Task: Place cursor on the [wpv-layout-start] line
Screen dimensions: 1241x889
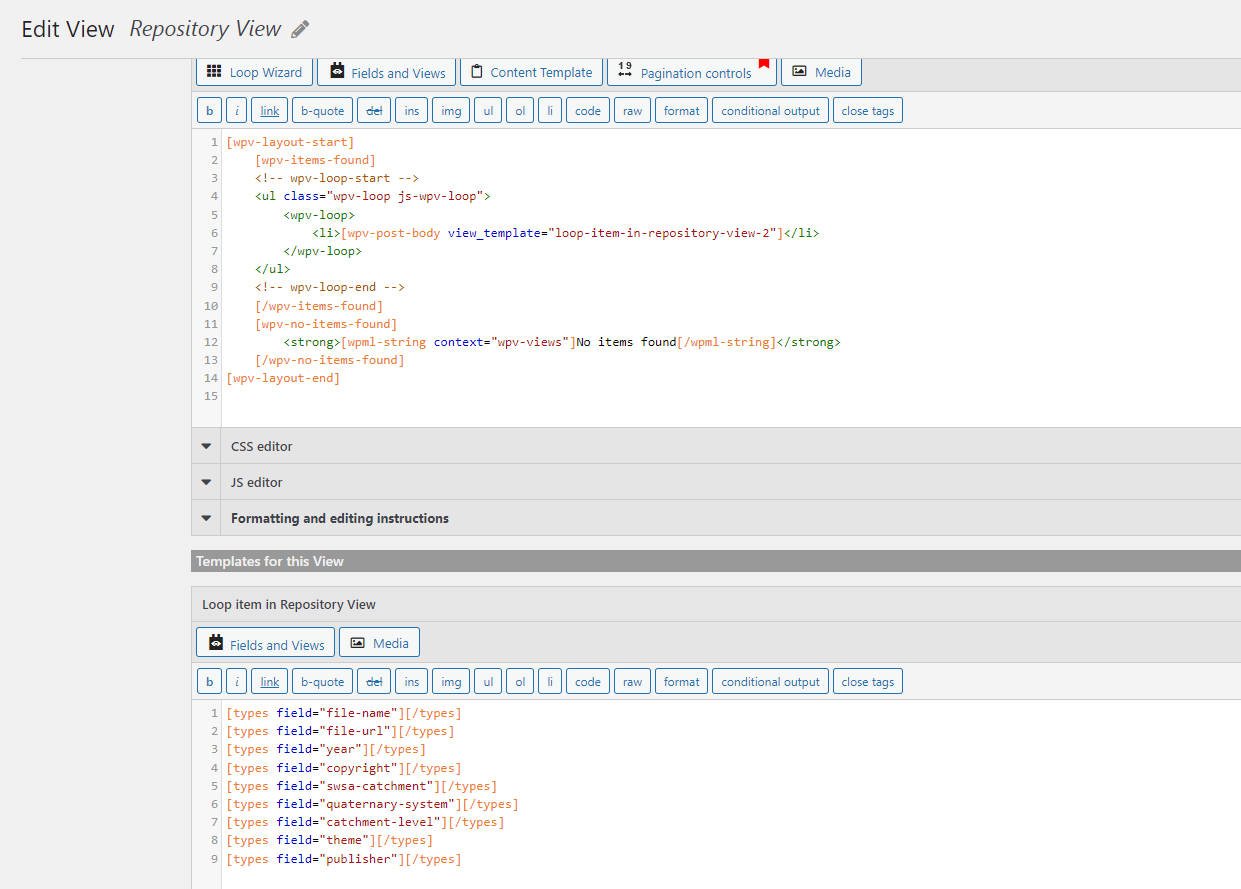Action: coord(290,142)
